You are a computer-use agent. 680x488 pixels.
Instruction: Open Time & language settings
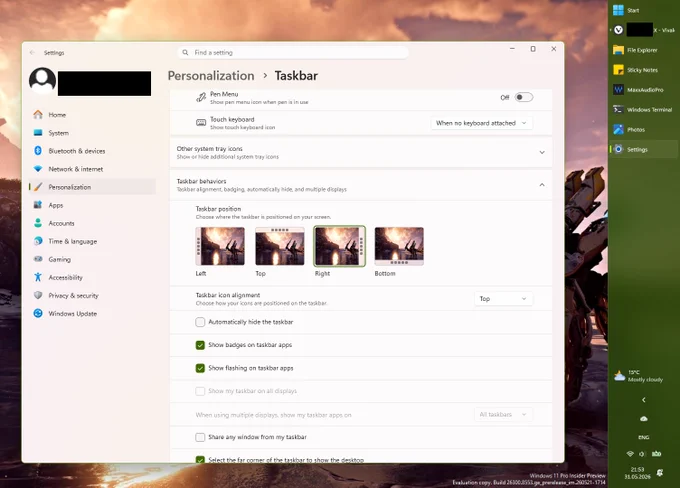[x=92, y=241]
